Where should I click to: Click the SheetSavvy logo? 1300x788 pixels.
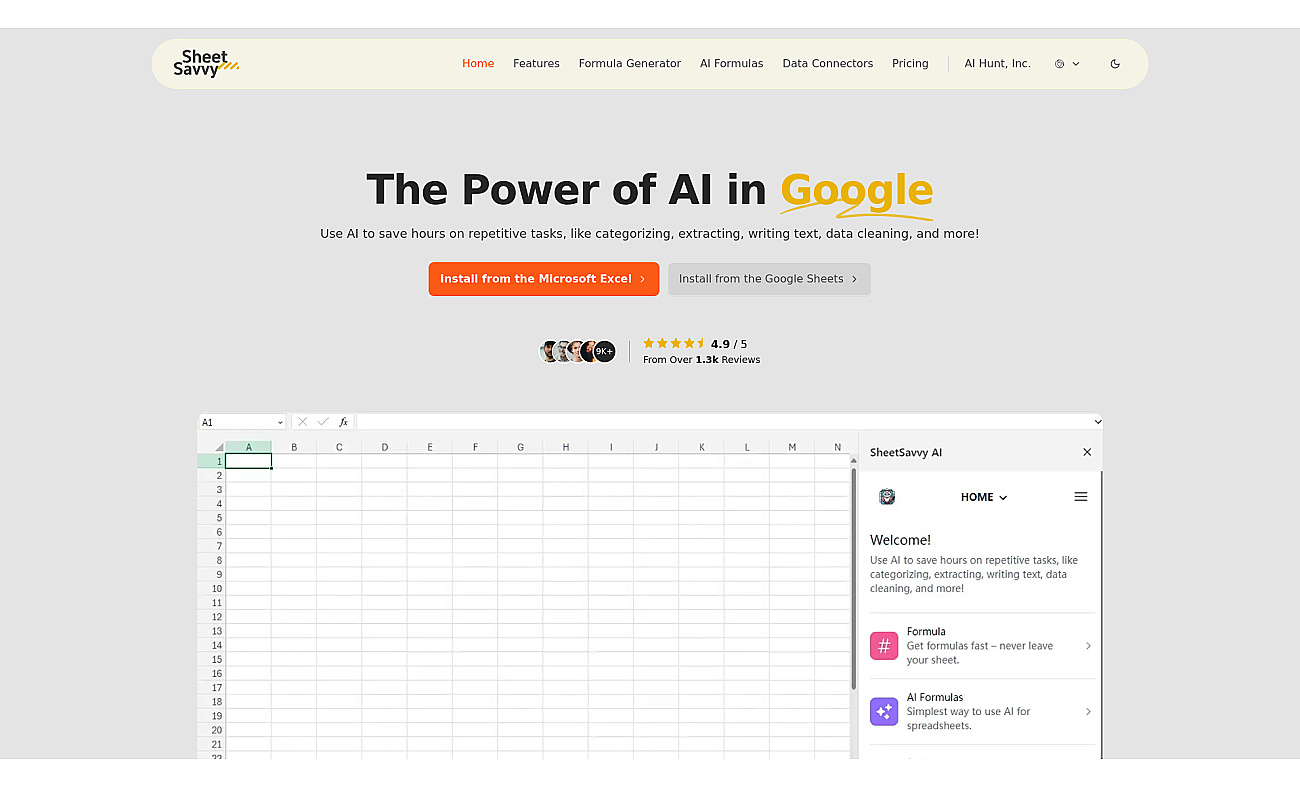click(x=206, y=63)
